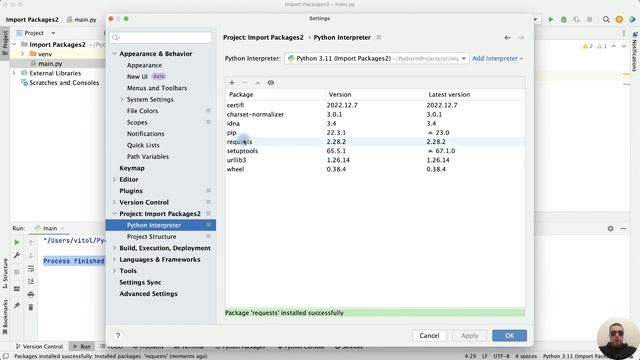Image resolution: width=640 pixels, height=360 pixels.
Task: Minimize the Run panel with the dash icon
Action: (623, 229)
